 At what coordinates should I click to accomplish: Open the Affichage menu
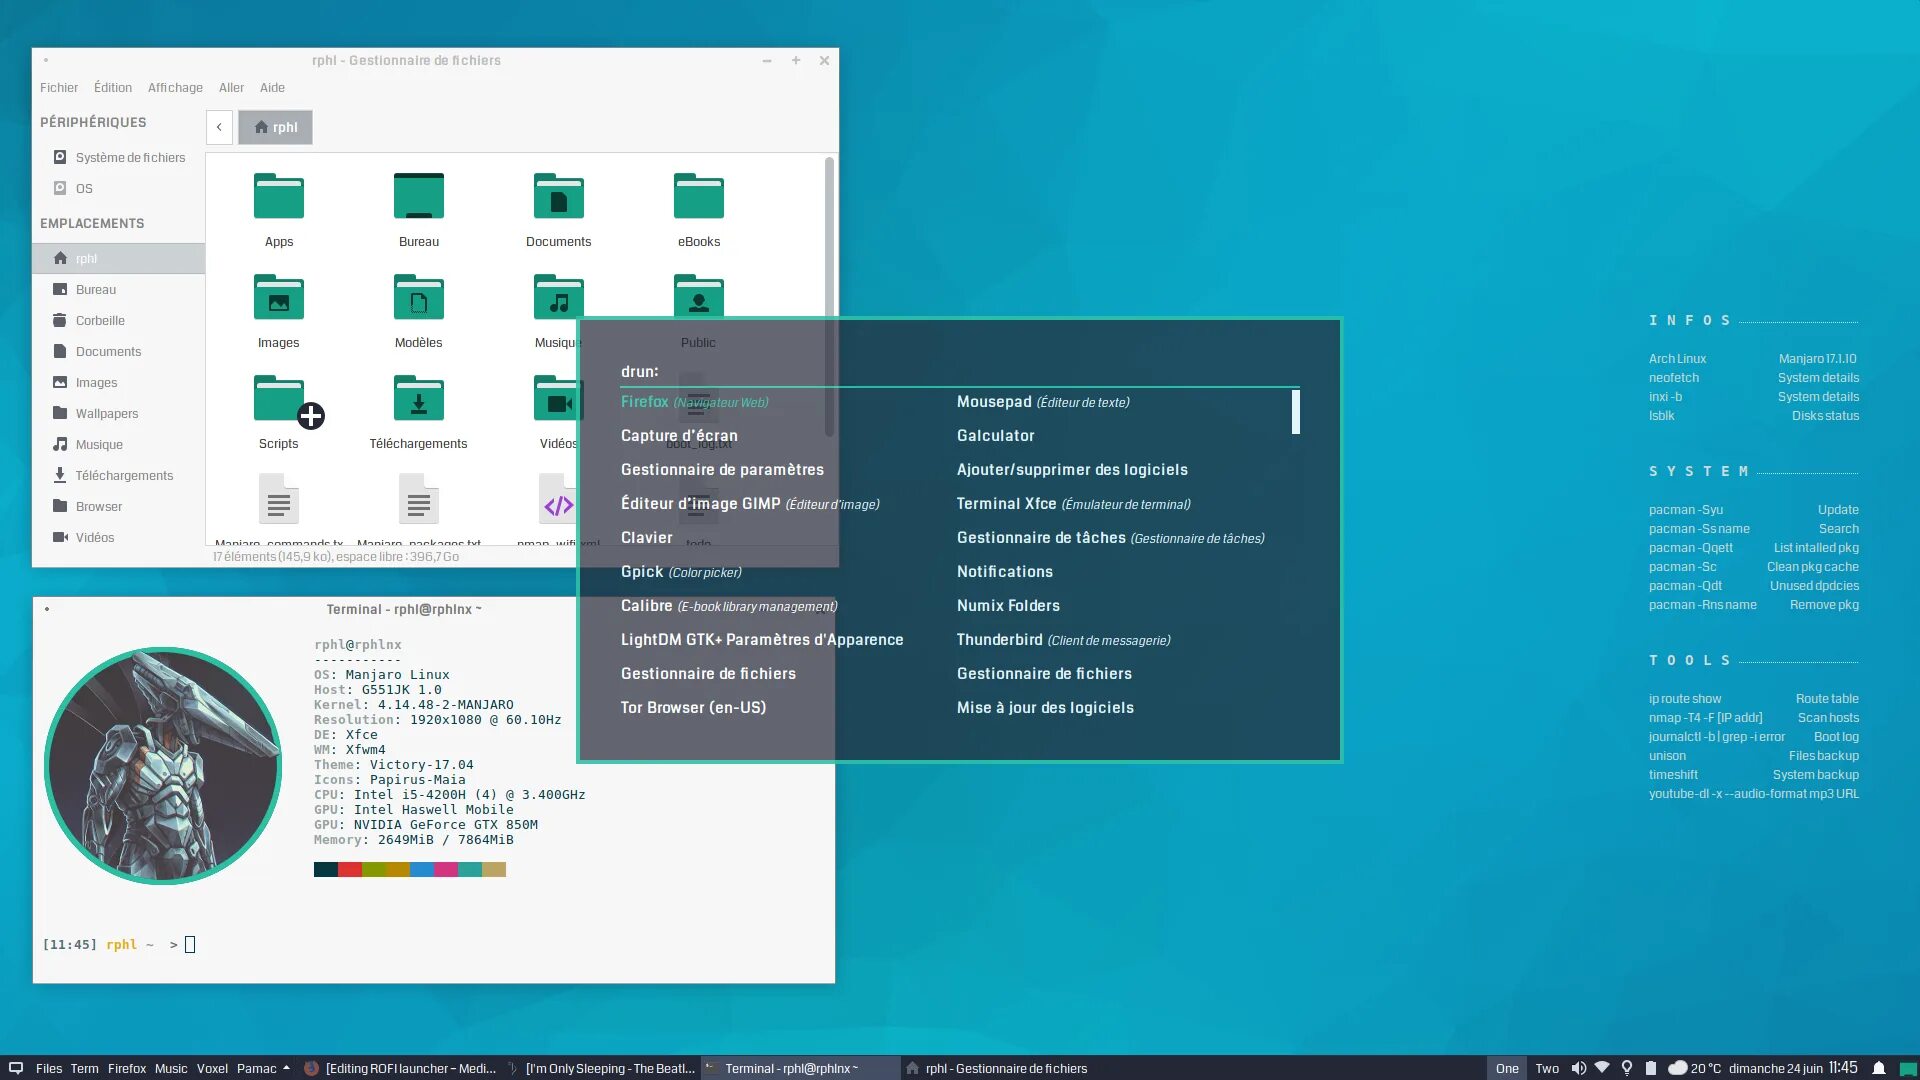coord(175,88)
